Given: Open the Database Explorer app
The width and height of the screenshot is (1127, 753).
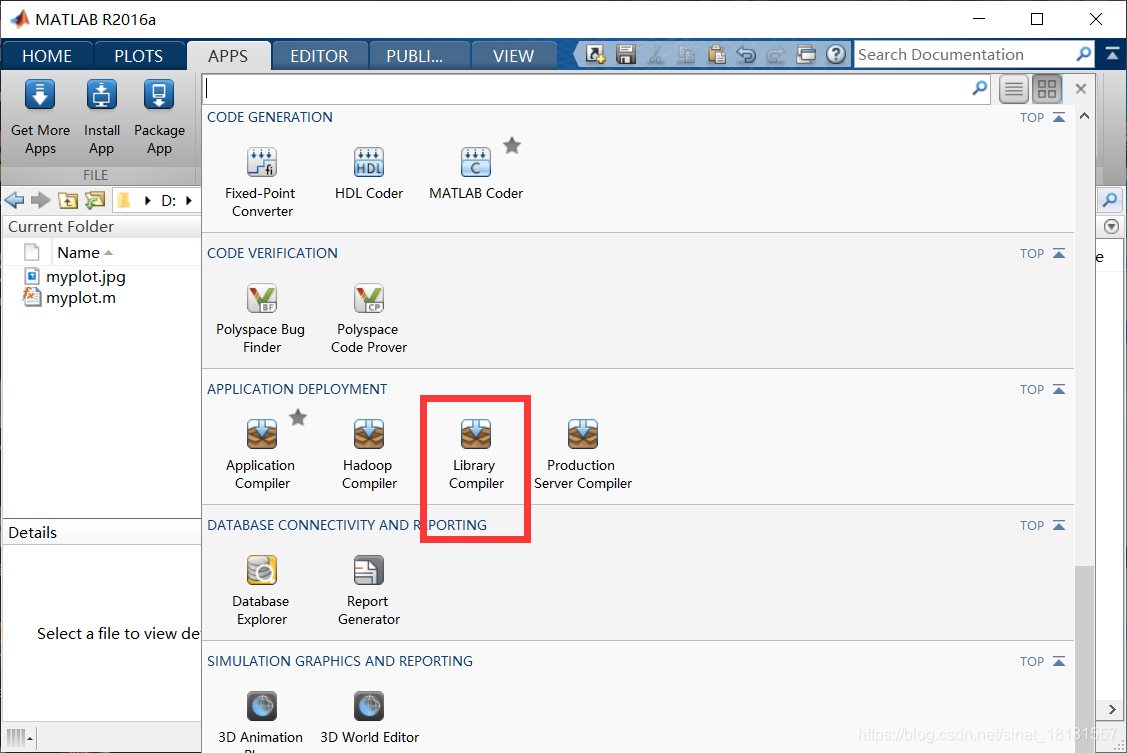Looking at the screenshot, I should coord(262,589).
